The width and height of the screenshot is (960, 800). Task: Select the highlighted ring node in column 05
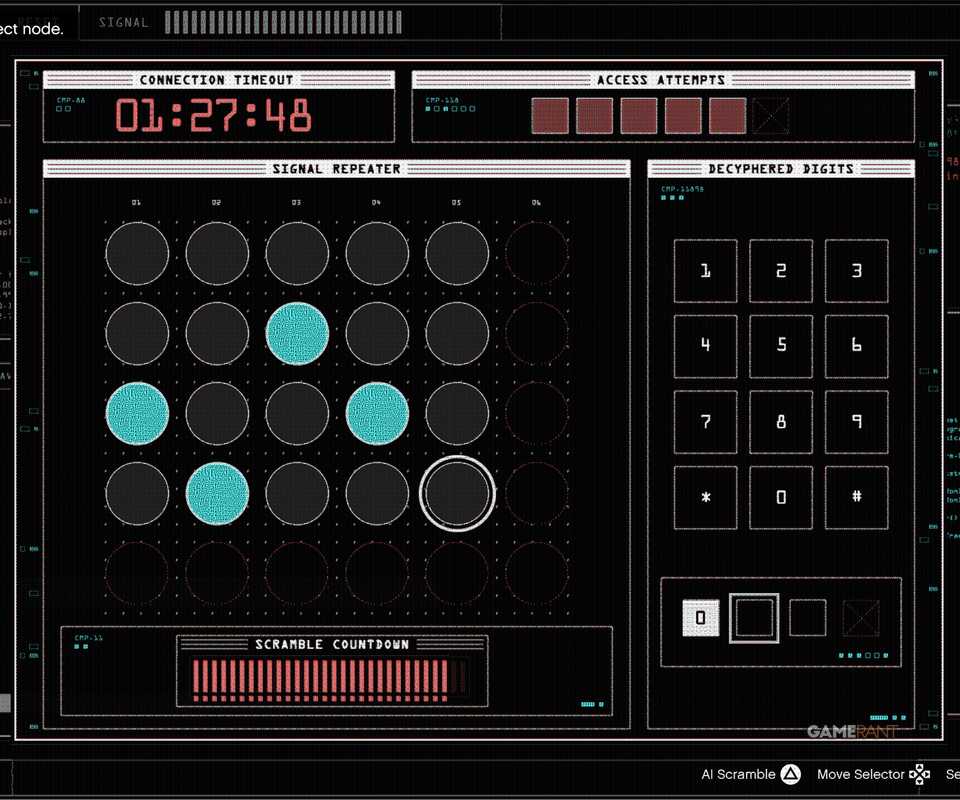coord(457,493)
